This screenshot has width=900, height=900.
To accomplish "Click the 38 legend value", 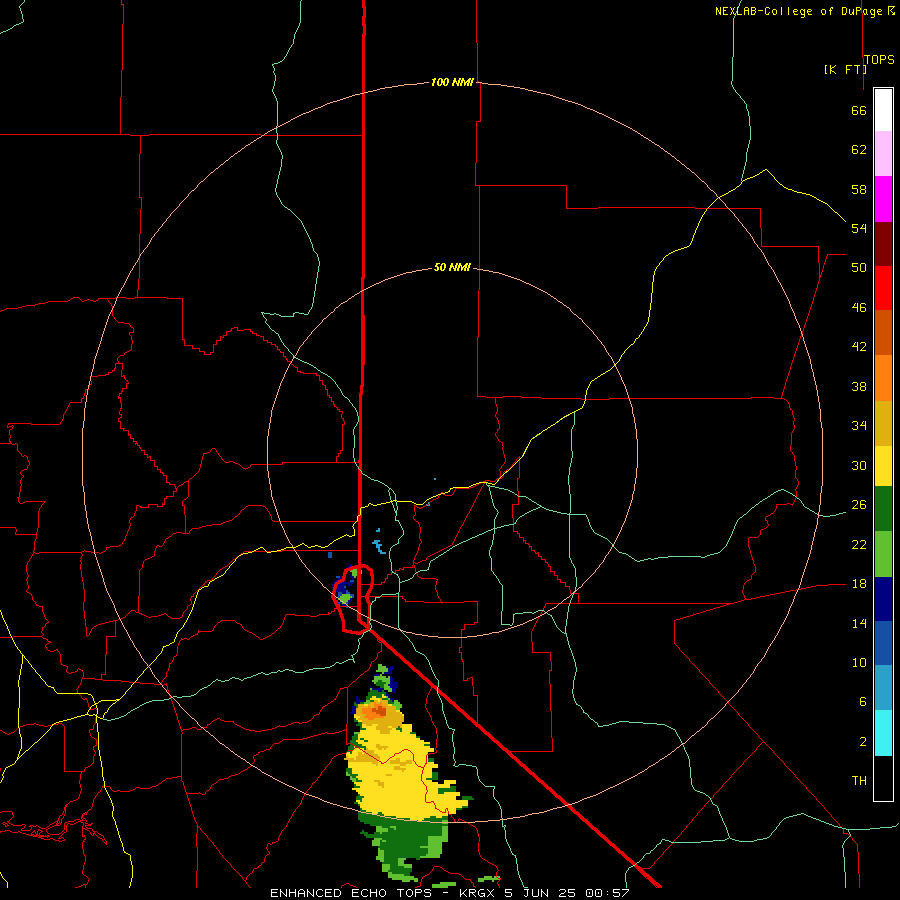I will [x=859, y=387].
